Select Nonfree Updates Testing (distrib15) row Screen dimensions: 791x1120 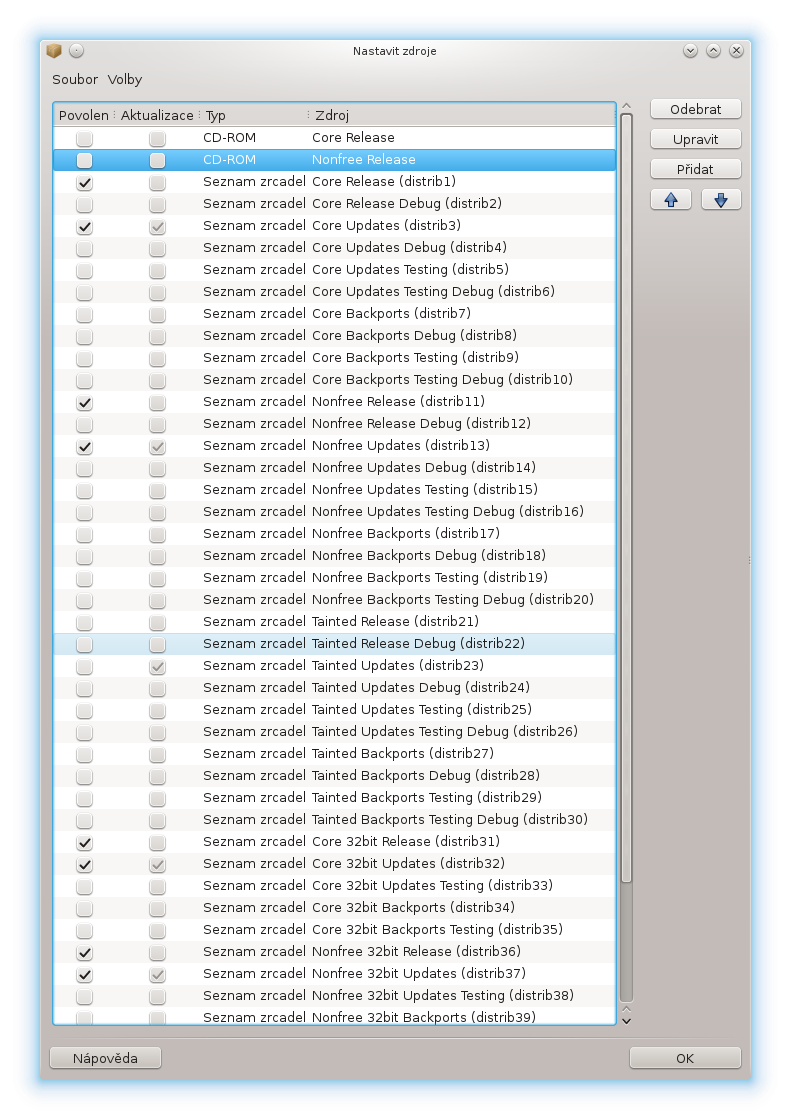point(334,490)
